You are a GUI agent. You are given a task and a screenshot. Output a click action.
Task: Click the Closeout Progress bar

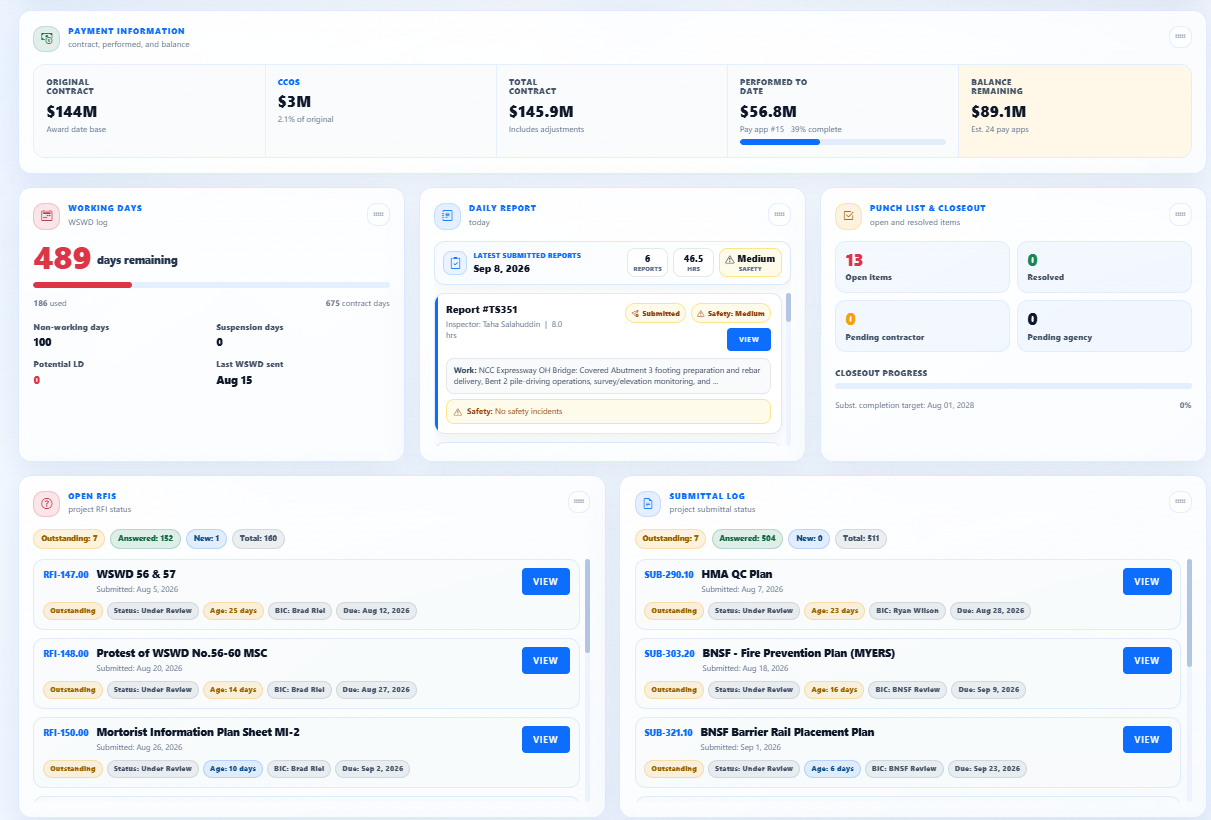1013,385
